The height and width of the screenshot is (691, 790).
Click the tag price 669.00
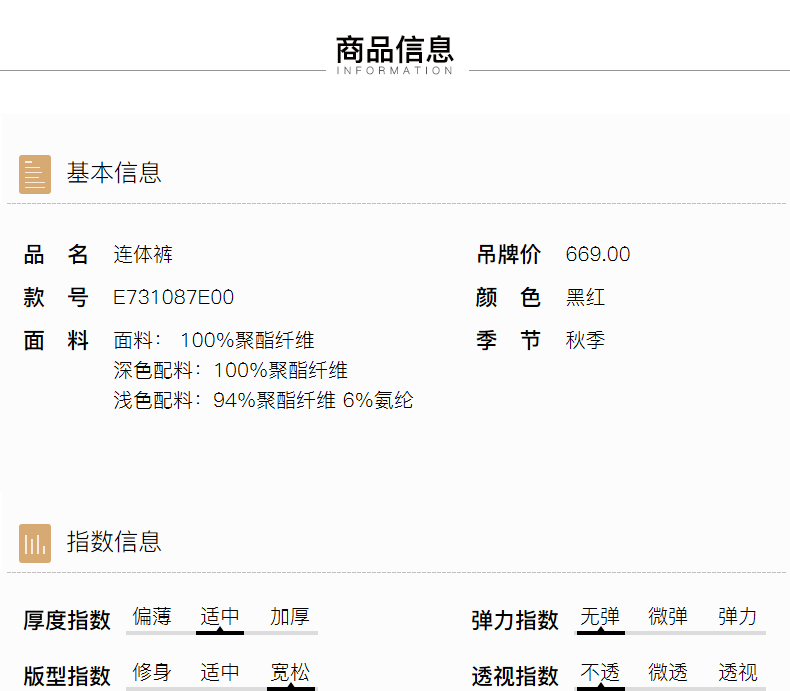tap(598, 255)
